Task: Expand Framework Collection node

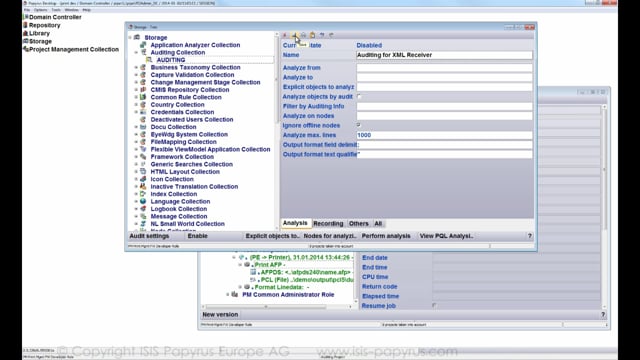Action: pos(136,157)
